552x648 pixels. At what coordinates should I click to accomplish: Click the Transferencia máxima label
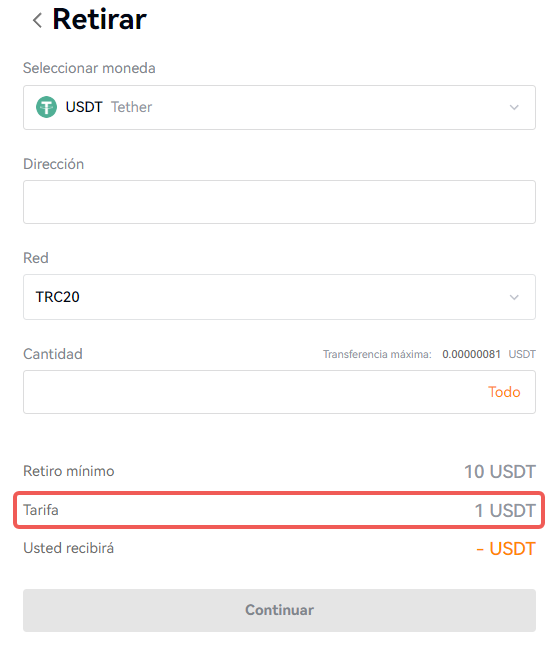coord(377,354)
